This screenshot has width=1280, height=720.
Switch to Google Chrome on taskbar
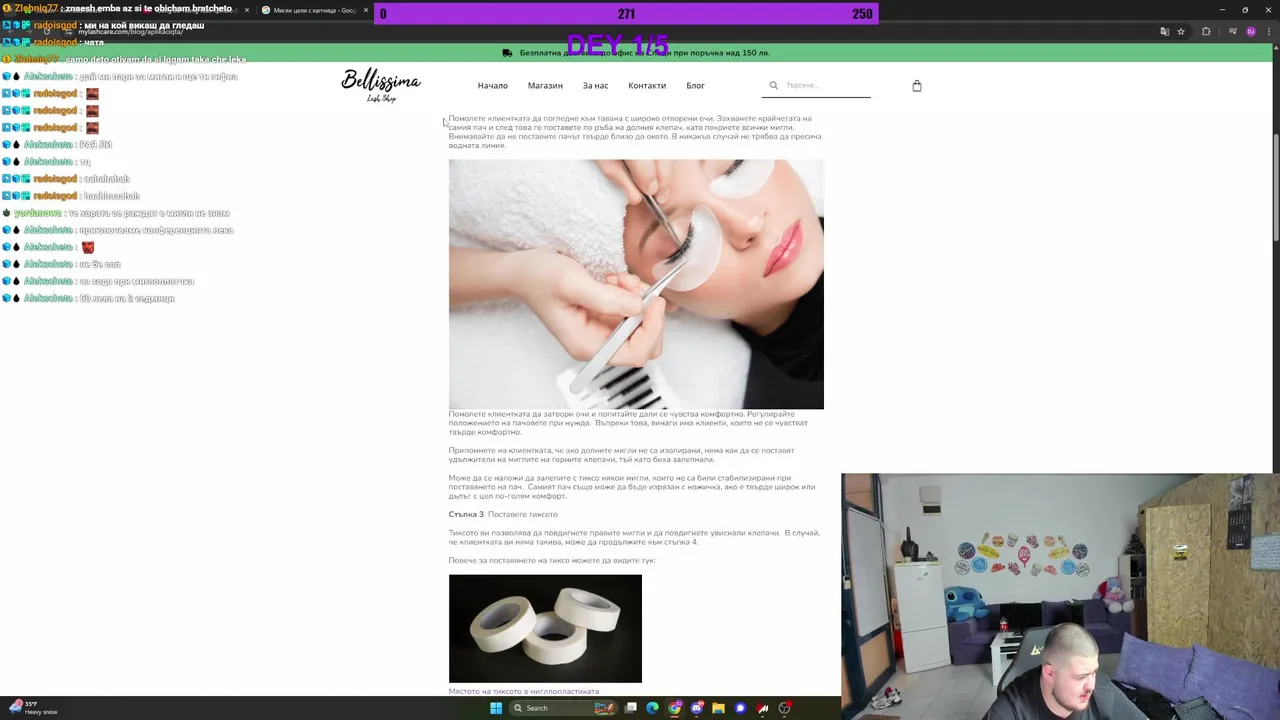[675, 708]
